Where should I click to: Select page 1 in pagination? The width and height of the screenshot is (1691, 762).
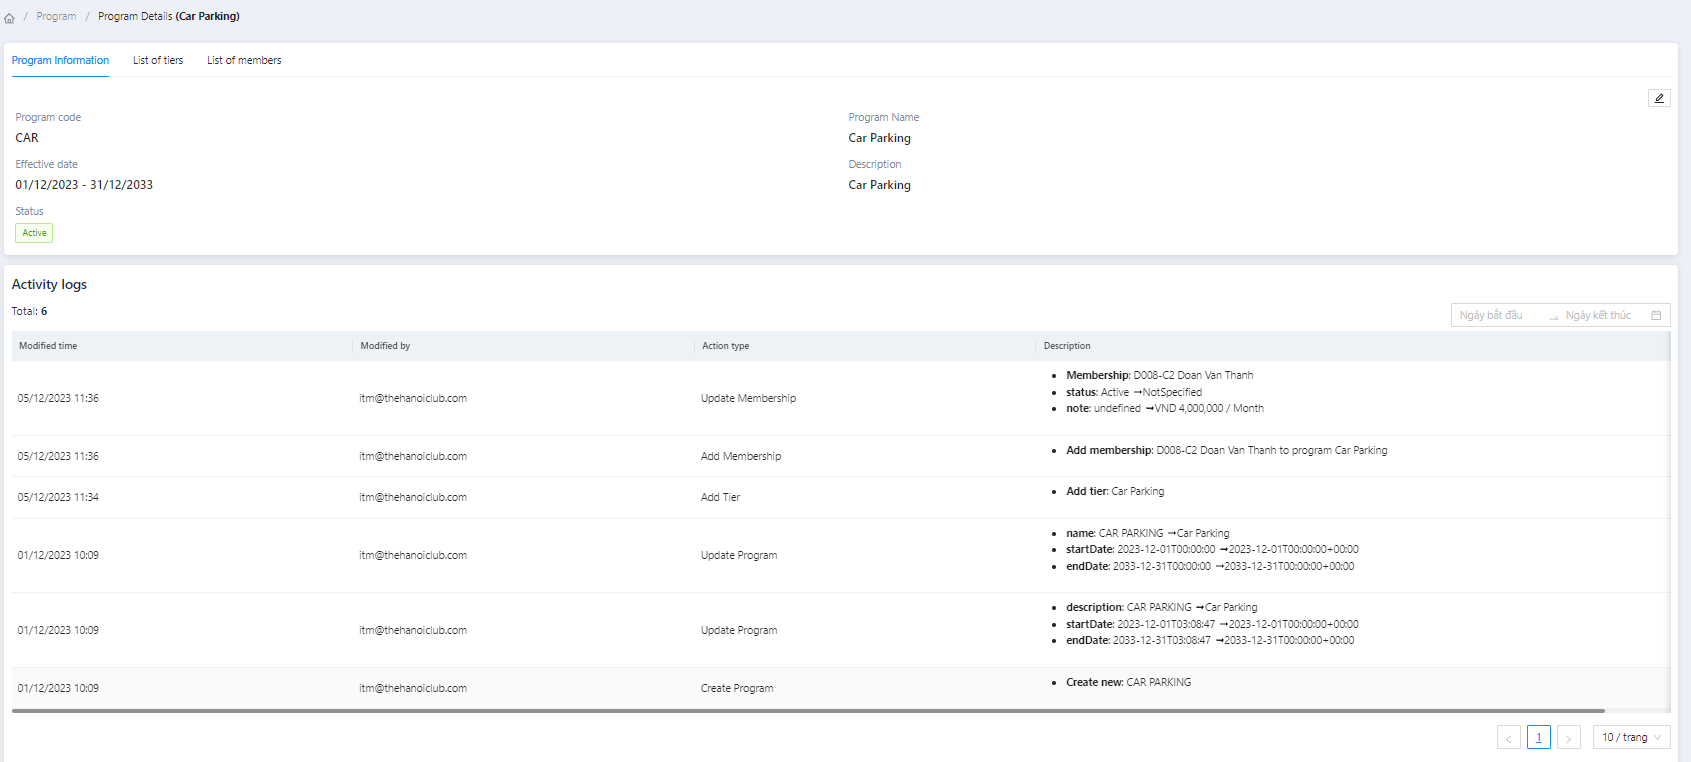point(1538,737)
